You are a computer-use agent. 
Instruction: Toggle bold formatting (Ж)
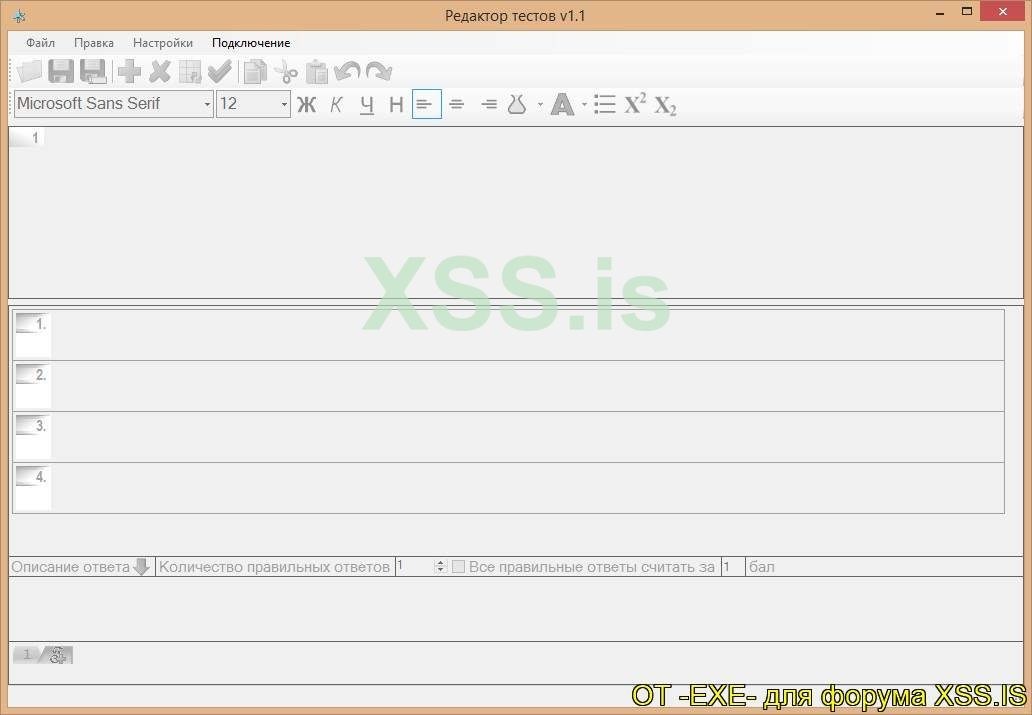(x=307, y=103)
